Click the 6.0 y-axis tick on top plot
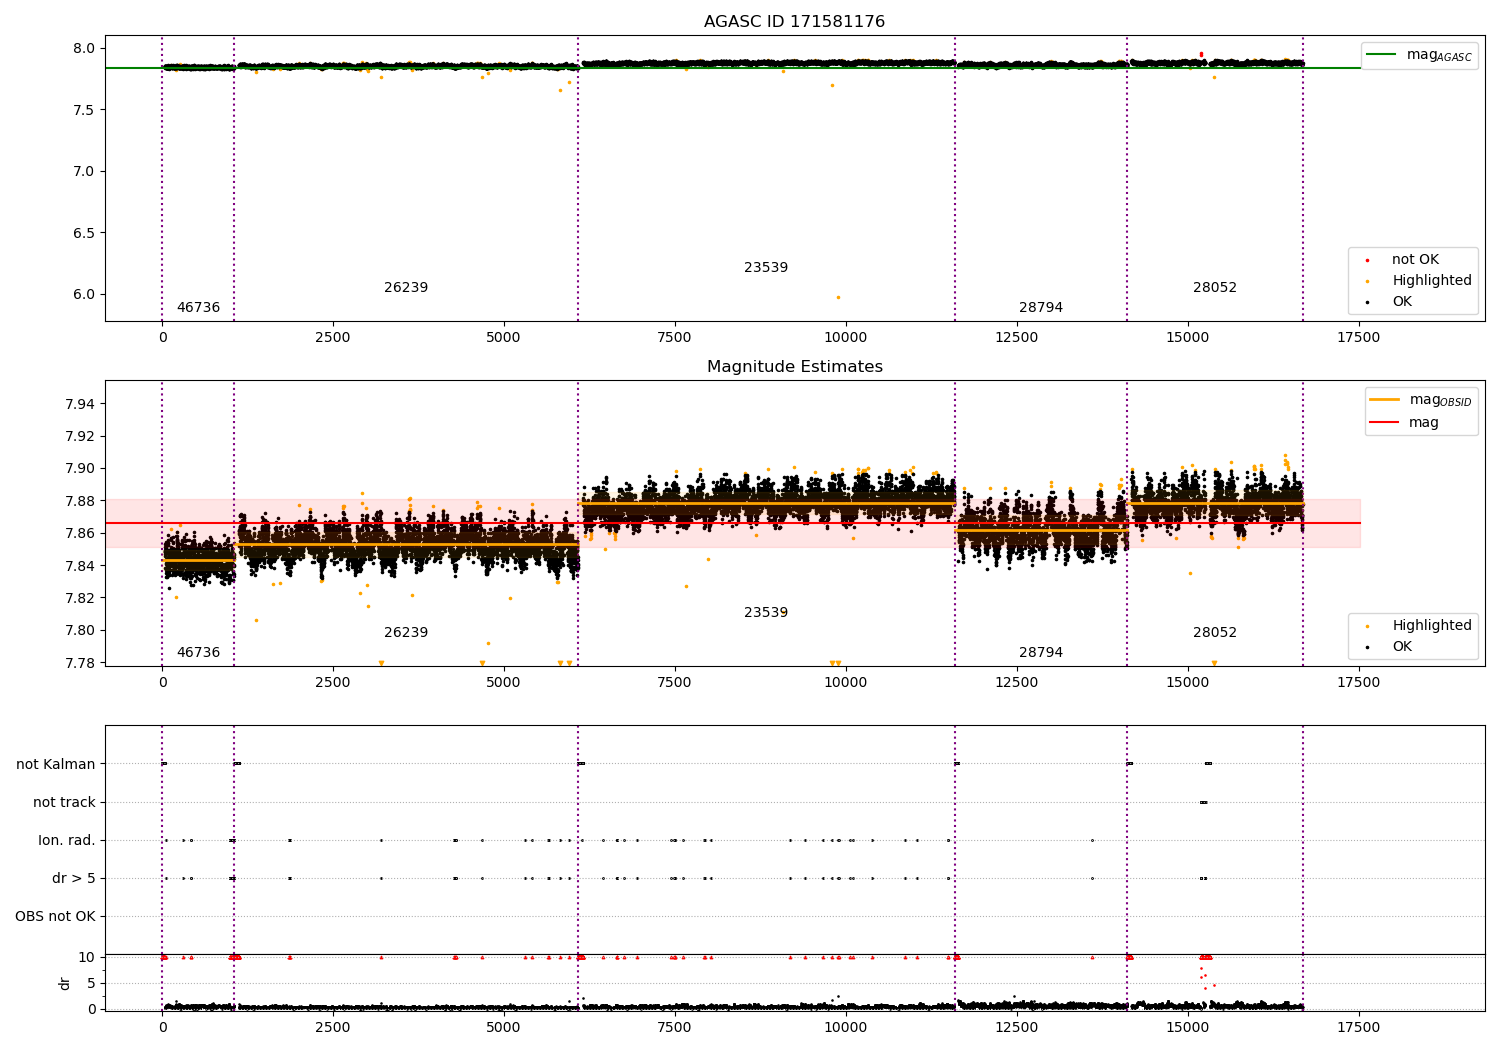 point(84,295)
